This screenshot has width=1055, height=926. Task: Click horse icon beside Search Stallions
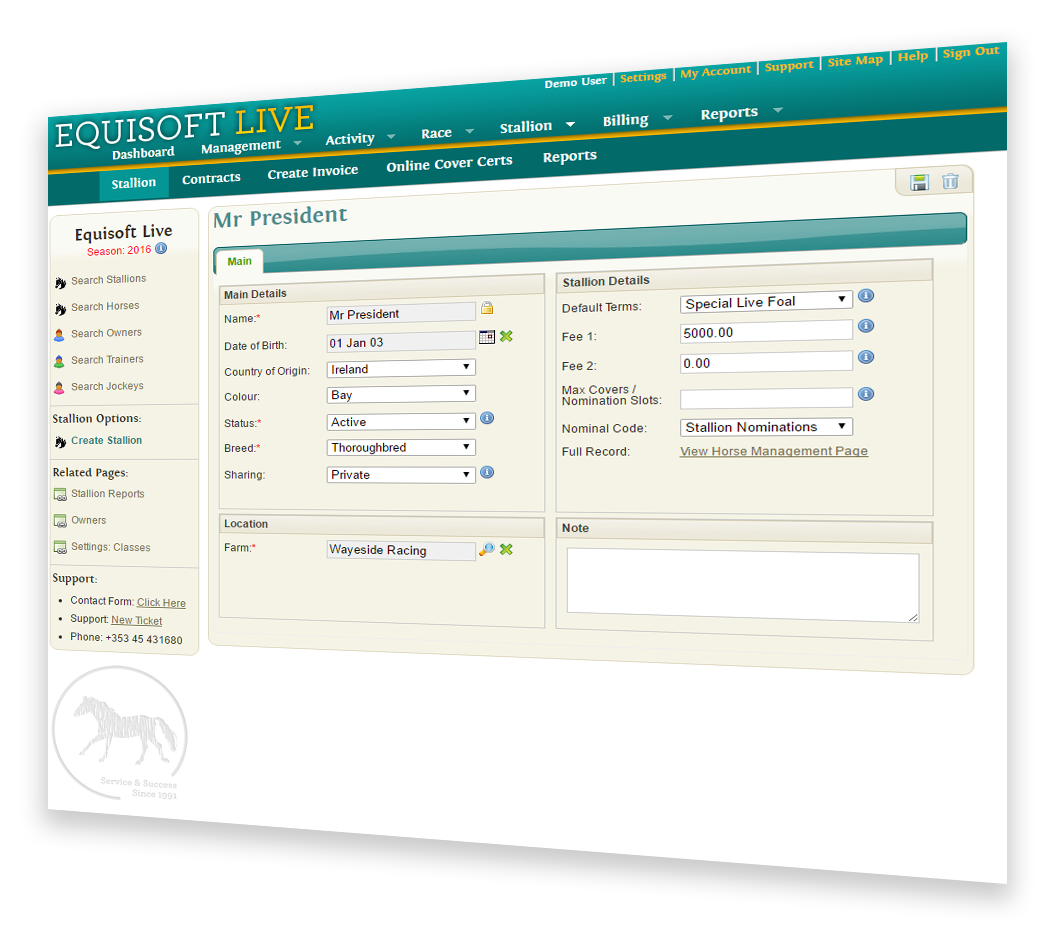(61, 283)
